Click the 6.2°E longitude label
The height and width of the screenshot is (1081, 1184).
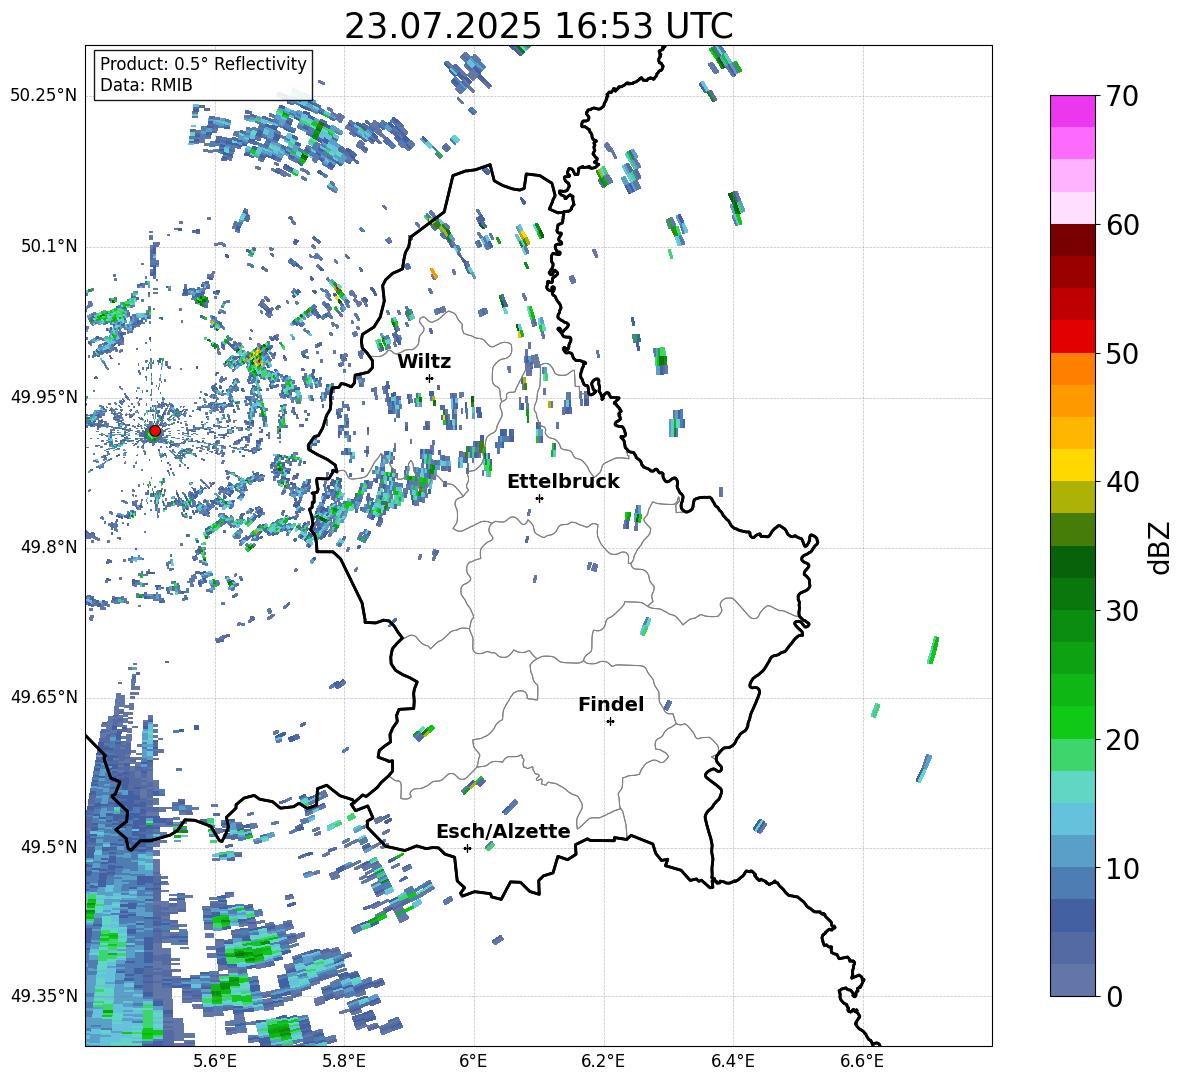[603, 1061]
